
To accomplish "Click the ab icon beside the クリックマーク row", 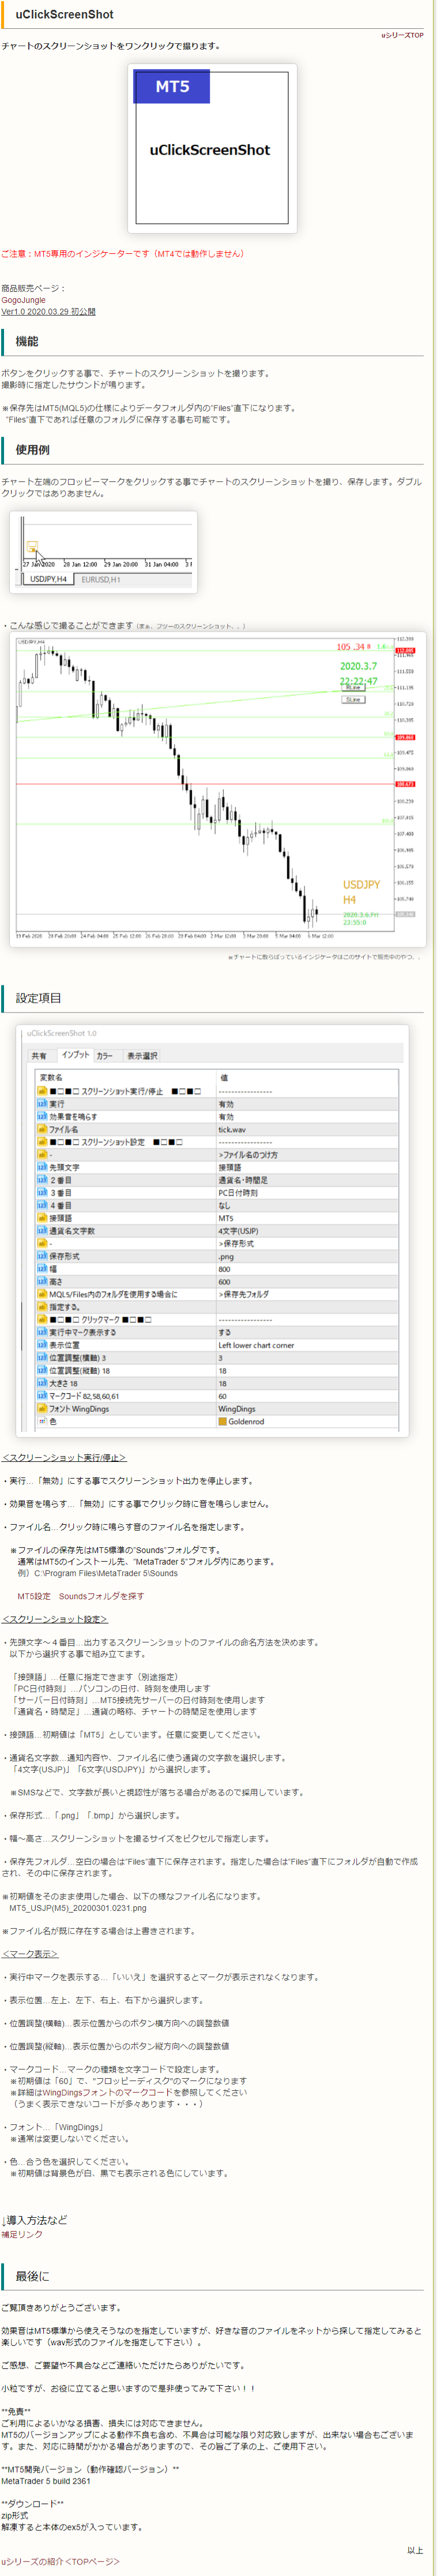I will click(43, 1319).
